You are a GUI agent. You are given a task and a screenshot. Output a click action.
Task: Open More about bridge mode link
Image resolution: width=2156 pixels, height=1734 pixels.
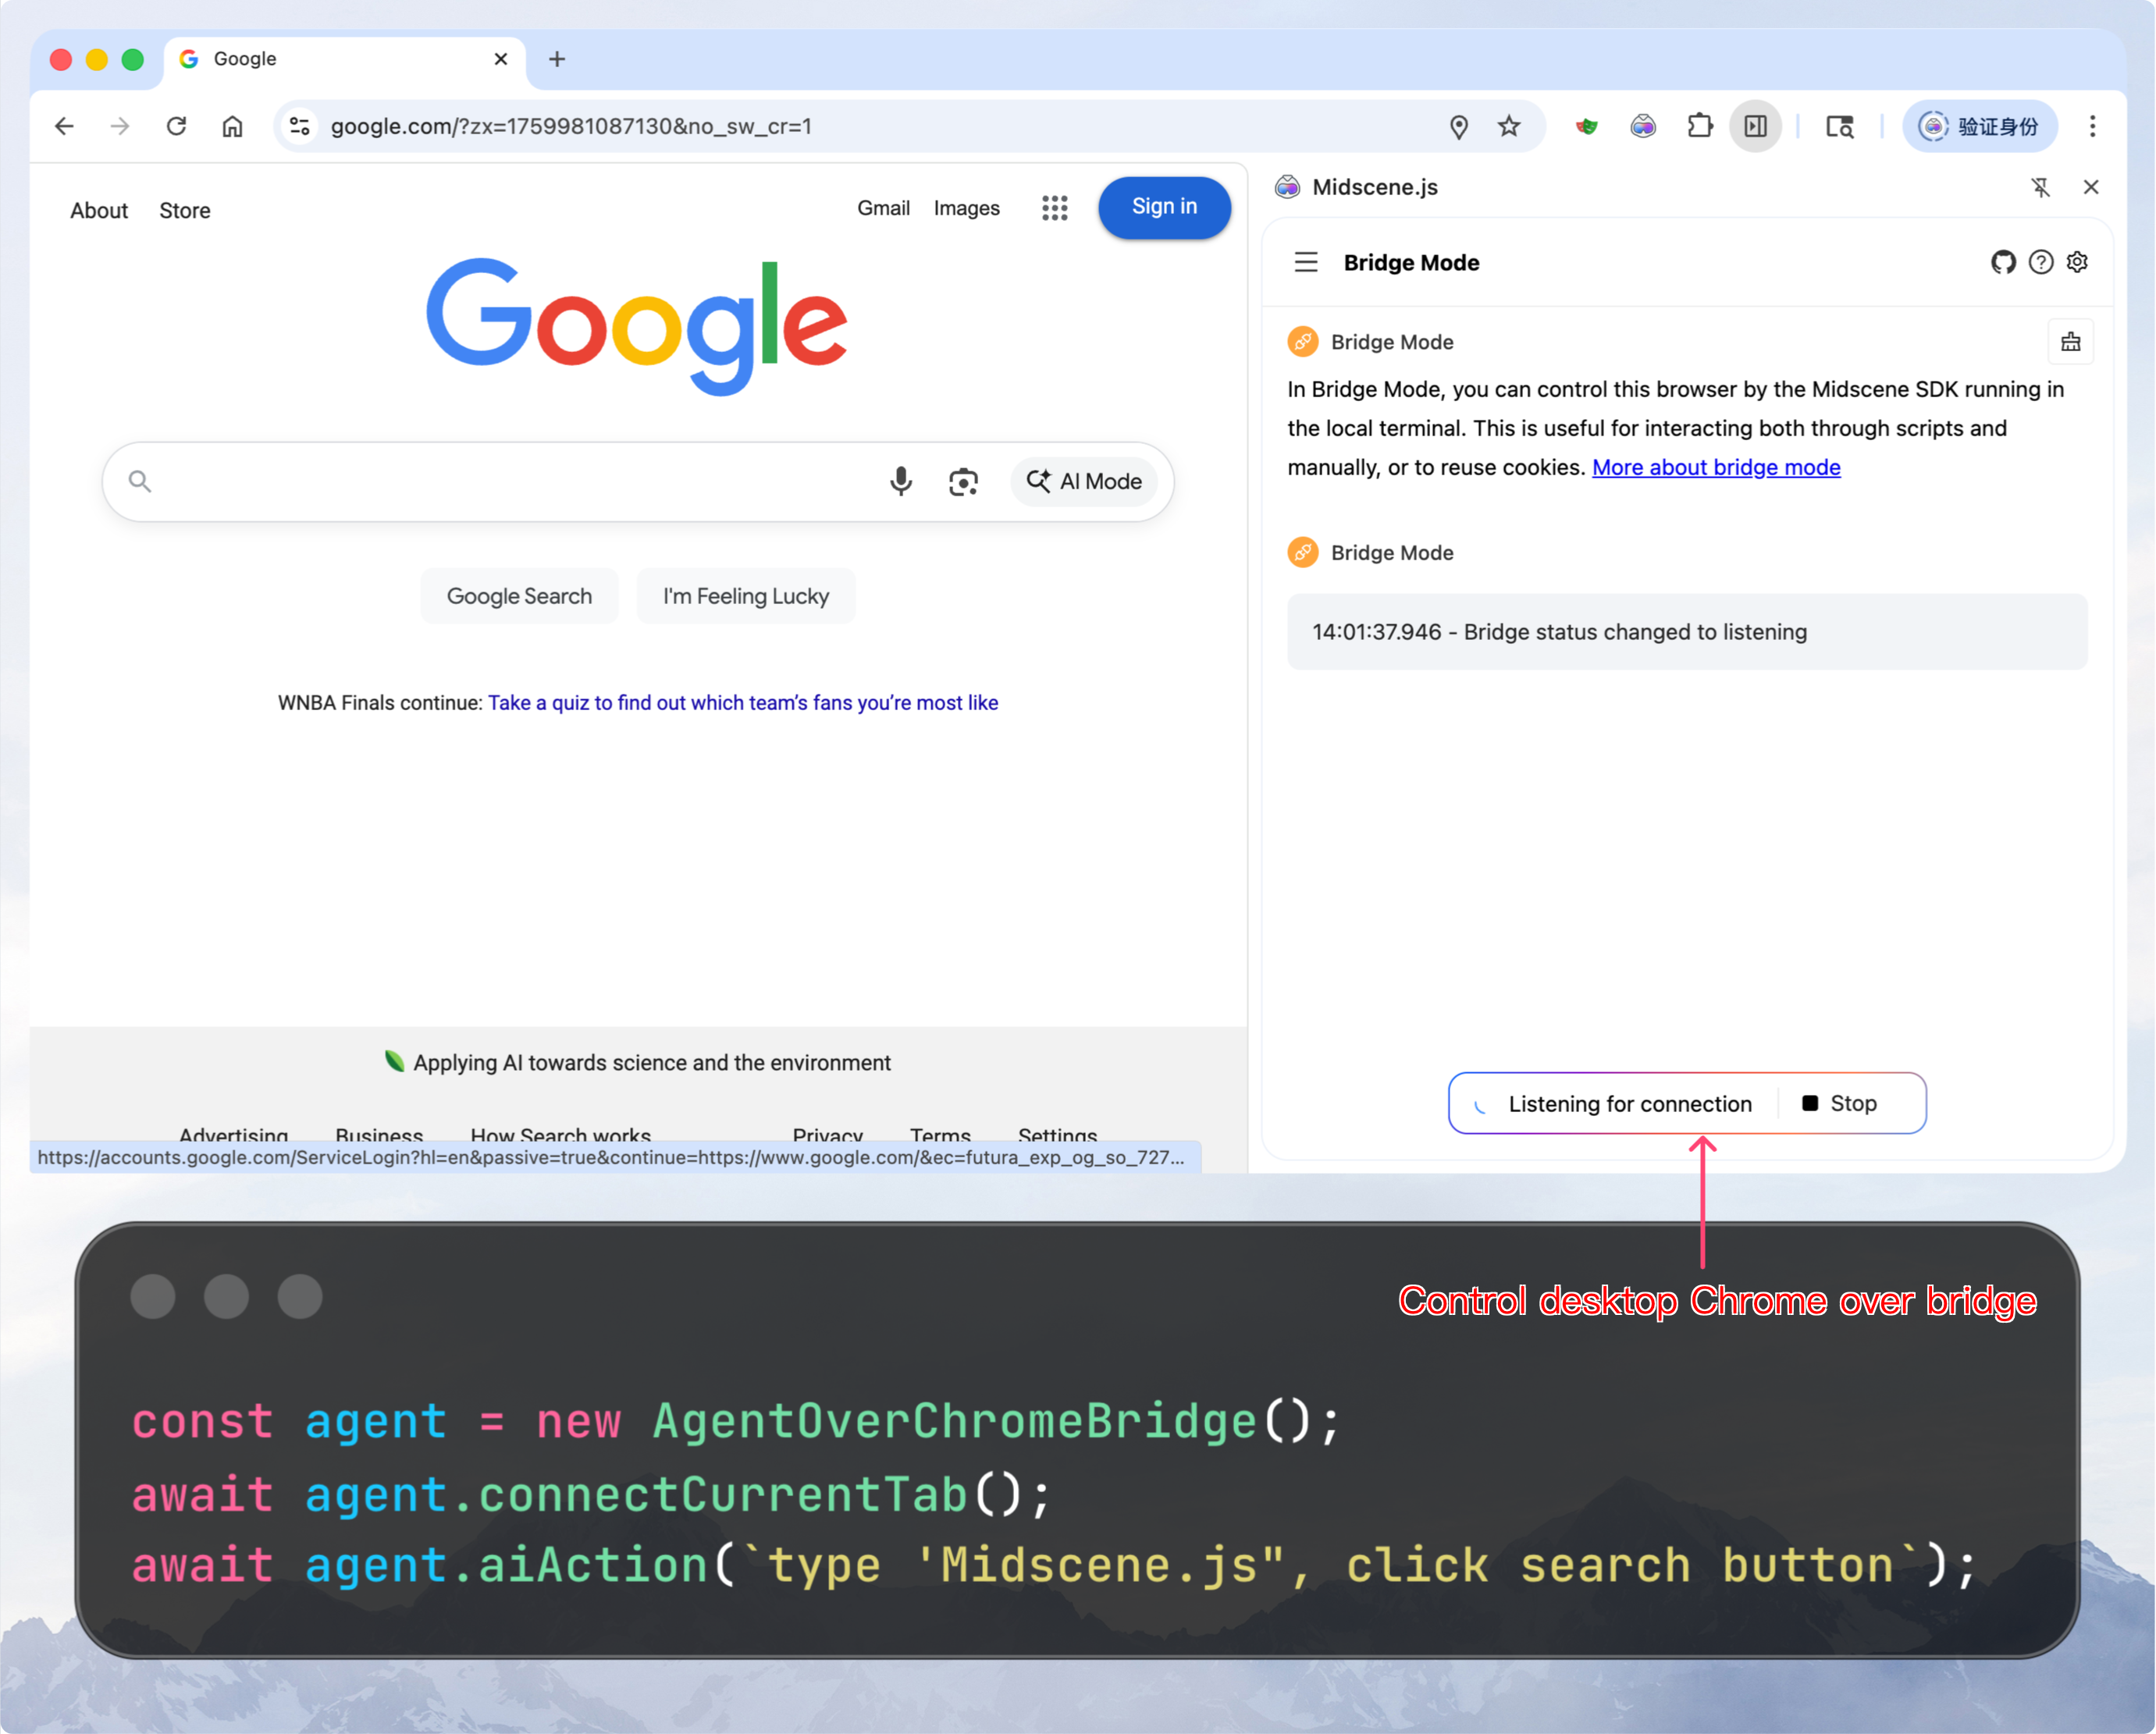(1716, 467)
